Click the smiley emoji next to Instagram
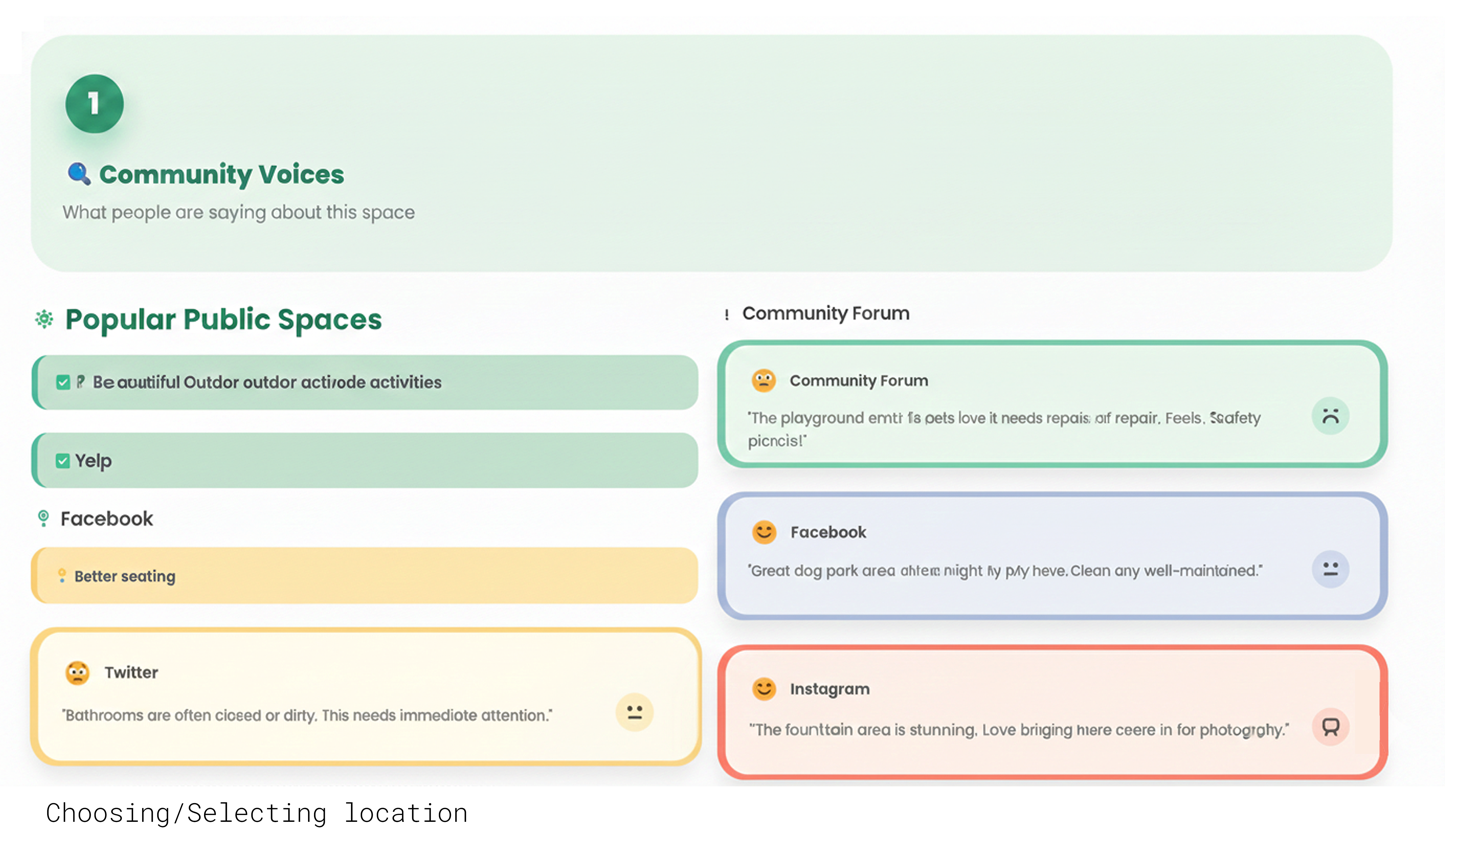The height and width of the screenshot is (845, 1463). tap(764, 688)
